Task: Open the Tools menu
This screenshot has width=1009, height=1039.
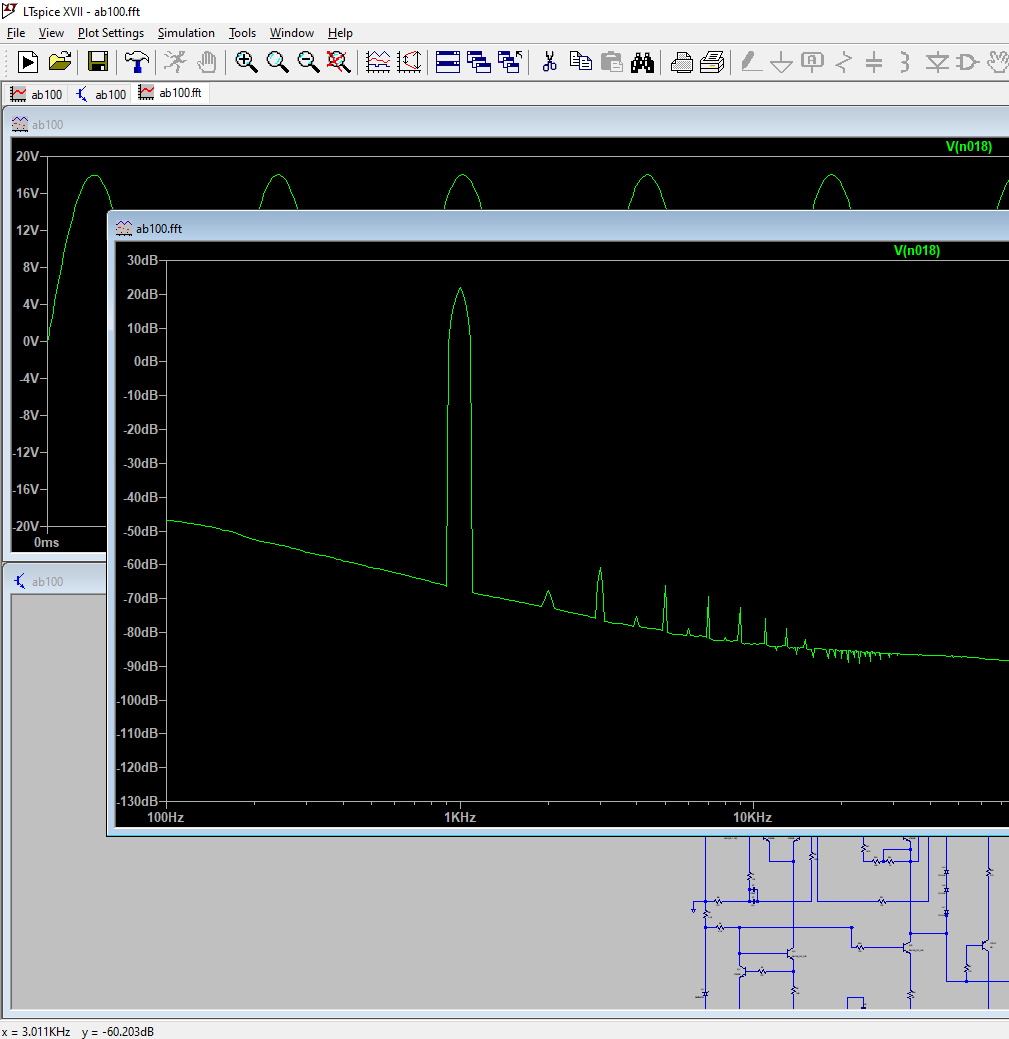Action: coord(242,32)
